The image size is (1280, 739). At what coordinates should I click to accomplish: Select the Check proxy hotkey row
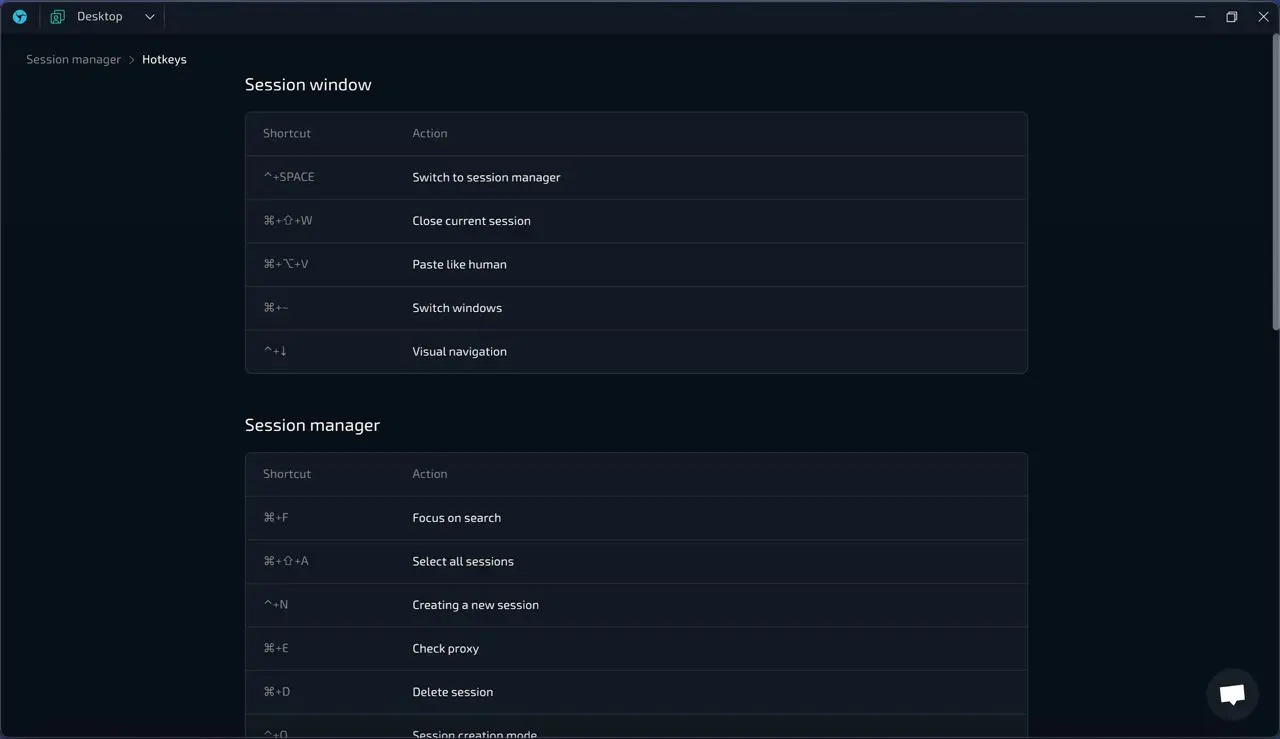(x=635, y=648)
